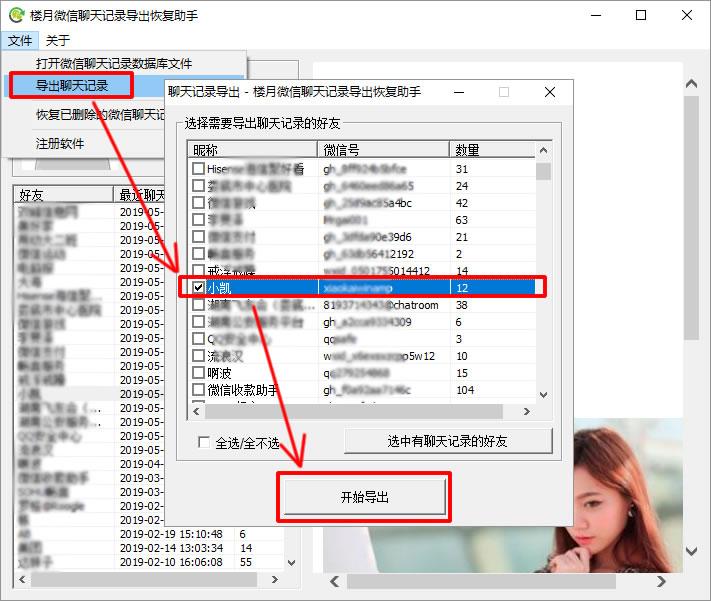Check the 流浪汉 contact checkbox
The height and width of the screenshot is (601, 711).
[198, 356]
